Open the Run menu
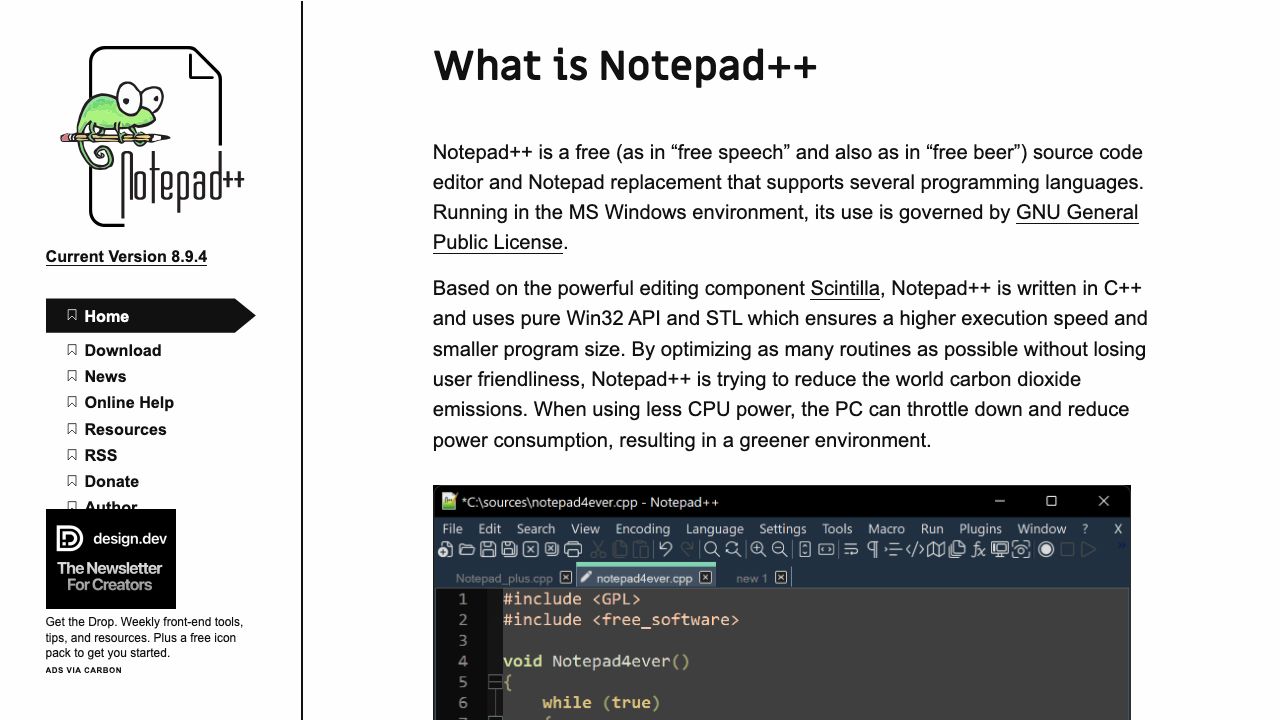 pos(932,529)
